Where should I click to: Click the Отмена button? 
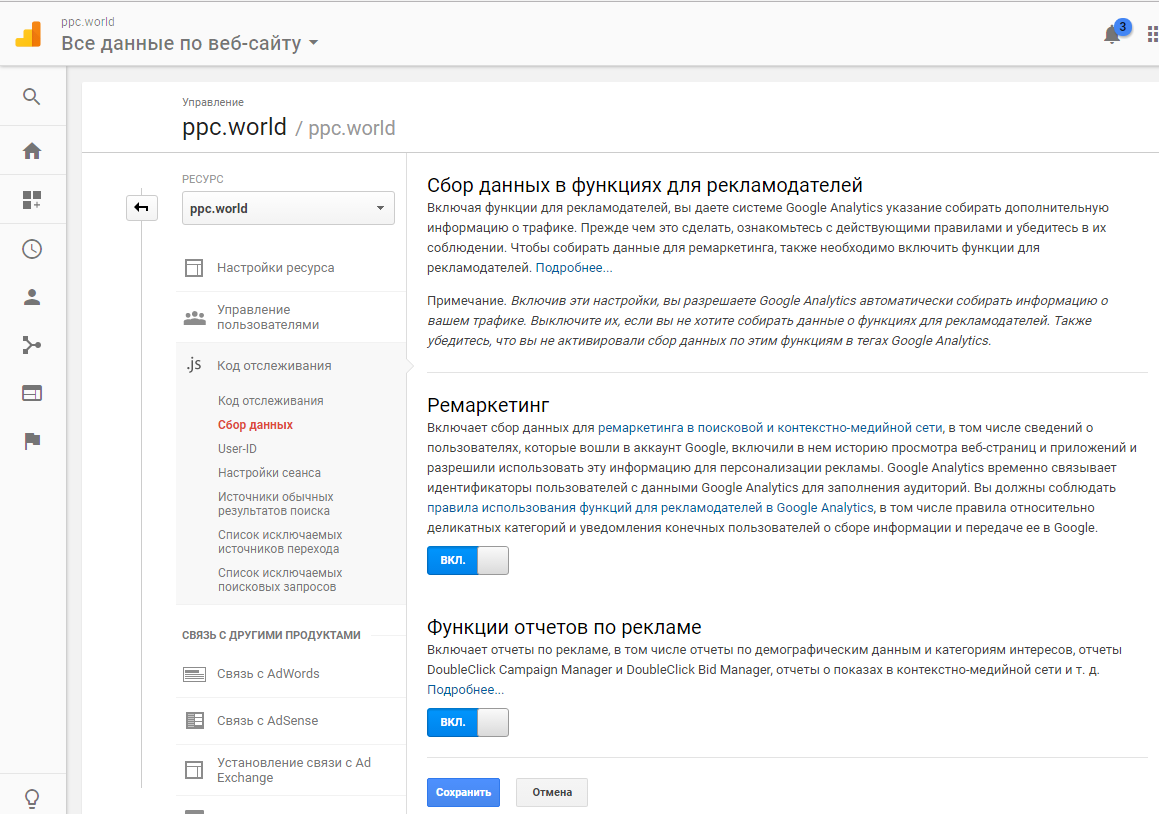pos(552,792)
